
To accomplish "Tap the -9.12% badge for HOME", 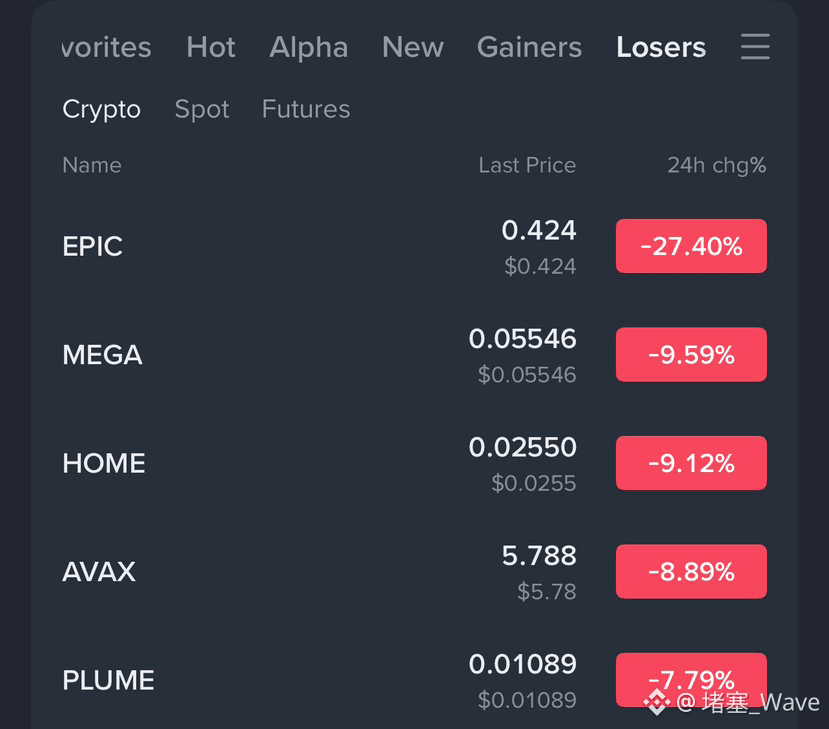I will [x=691, y=463].
